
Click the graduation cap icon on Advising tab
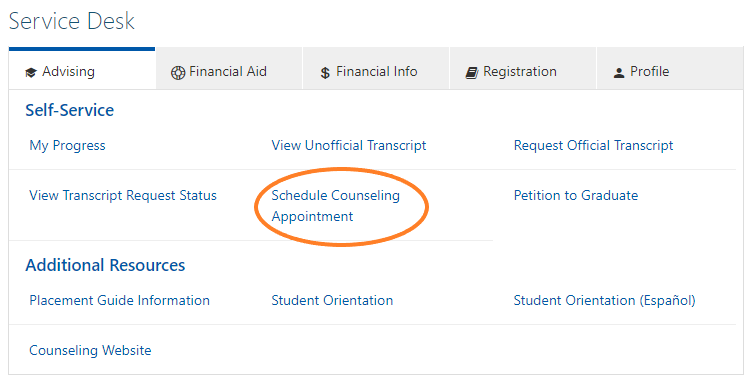31,73
